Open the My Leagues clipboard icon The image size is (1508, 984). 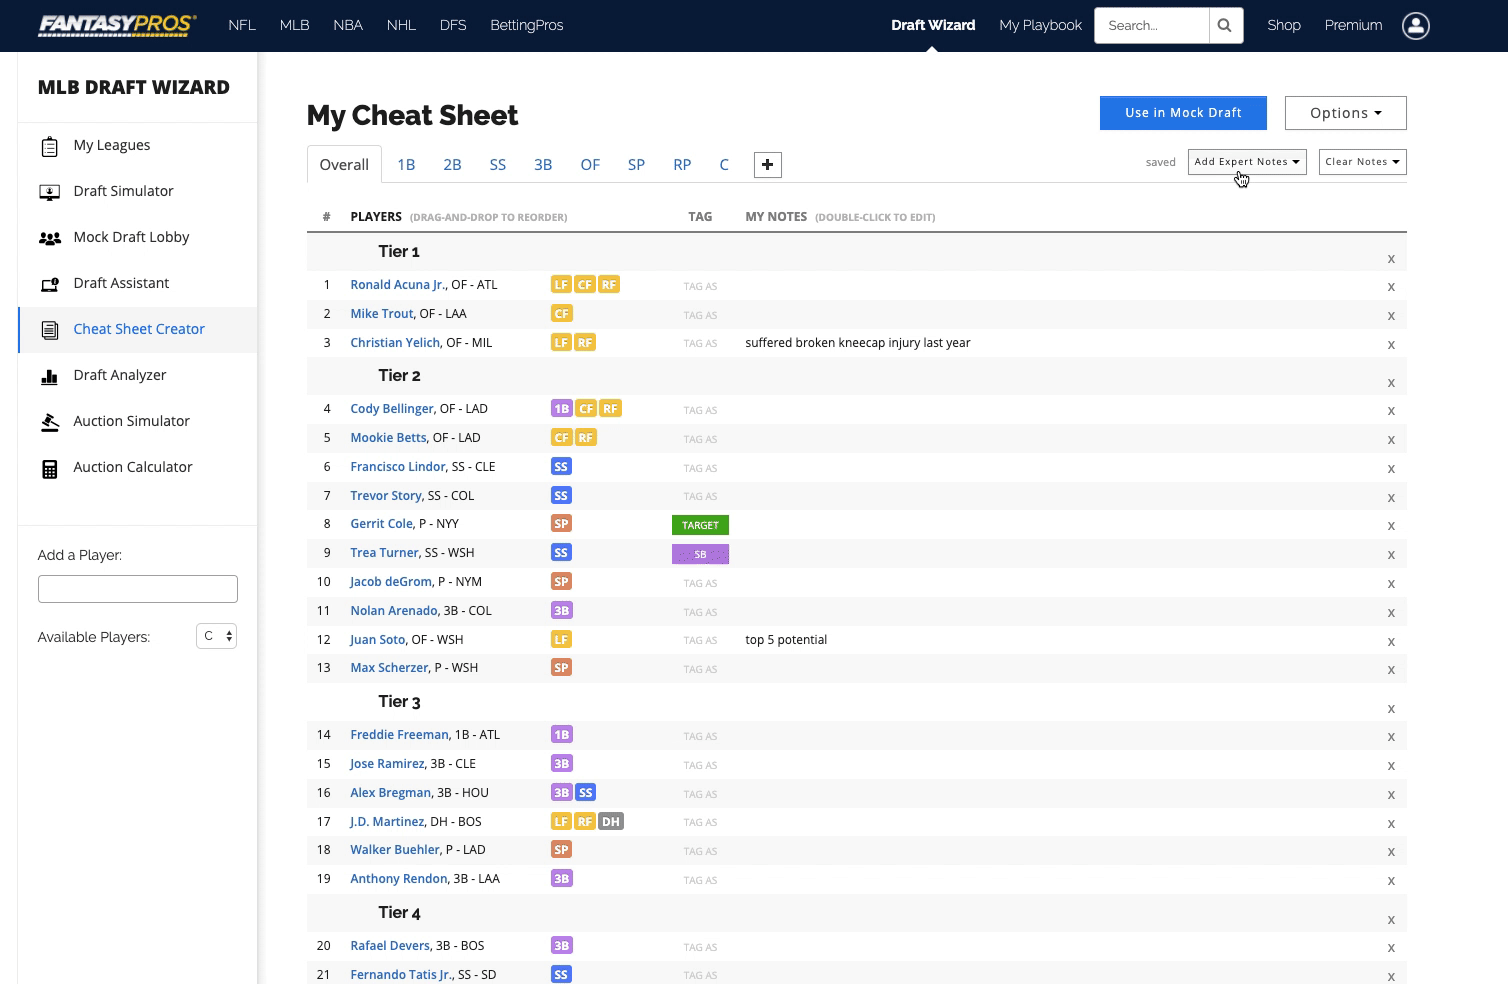pos(49,146)
